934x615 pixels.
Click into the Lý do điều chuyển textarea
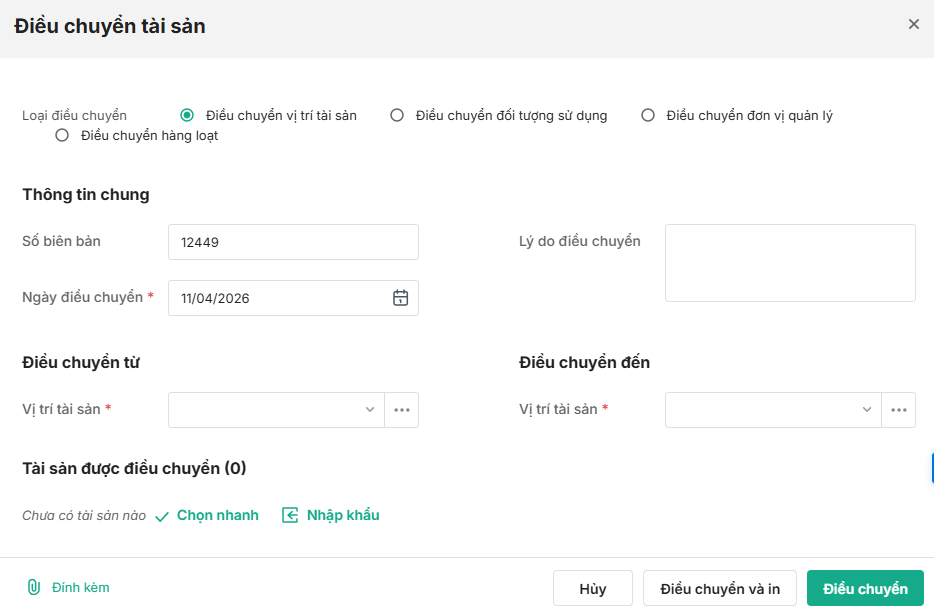click(x=790, y=262)
